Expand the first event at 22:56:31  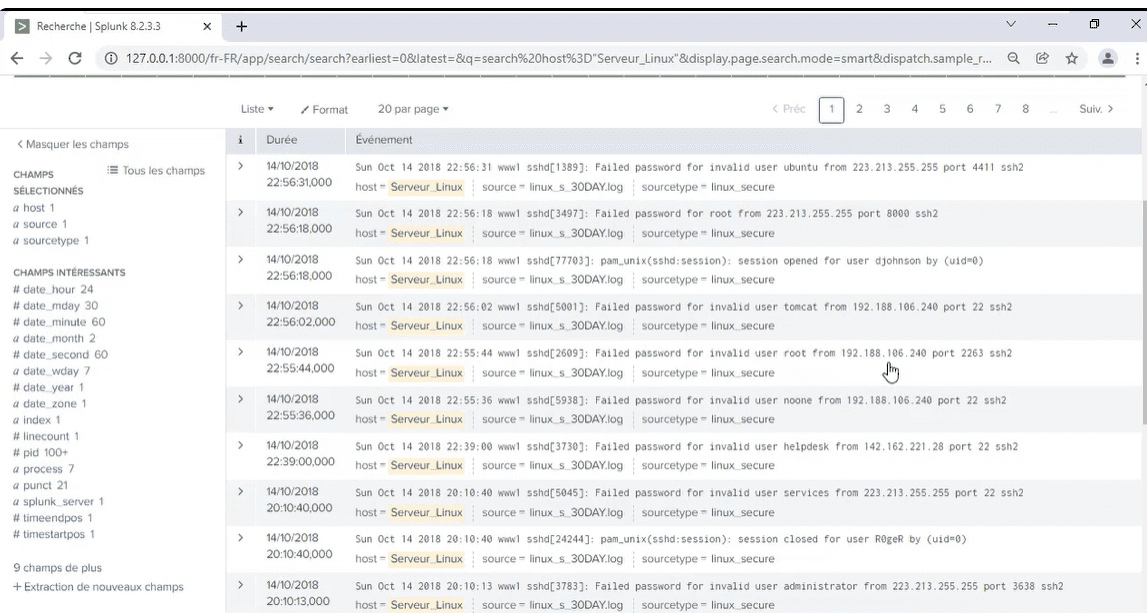240,166
